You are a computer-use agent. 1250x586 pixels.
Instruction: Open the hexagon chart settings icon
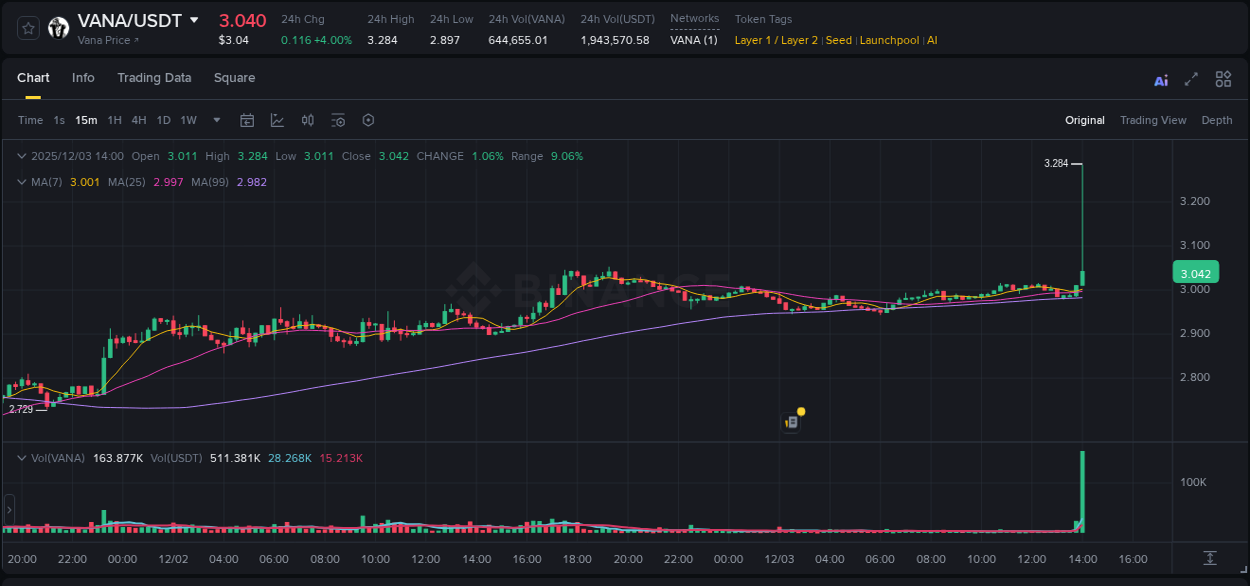pyautogui.click(x=368, y=120)
